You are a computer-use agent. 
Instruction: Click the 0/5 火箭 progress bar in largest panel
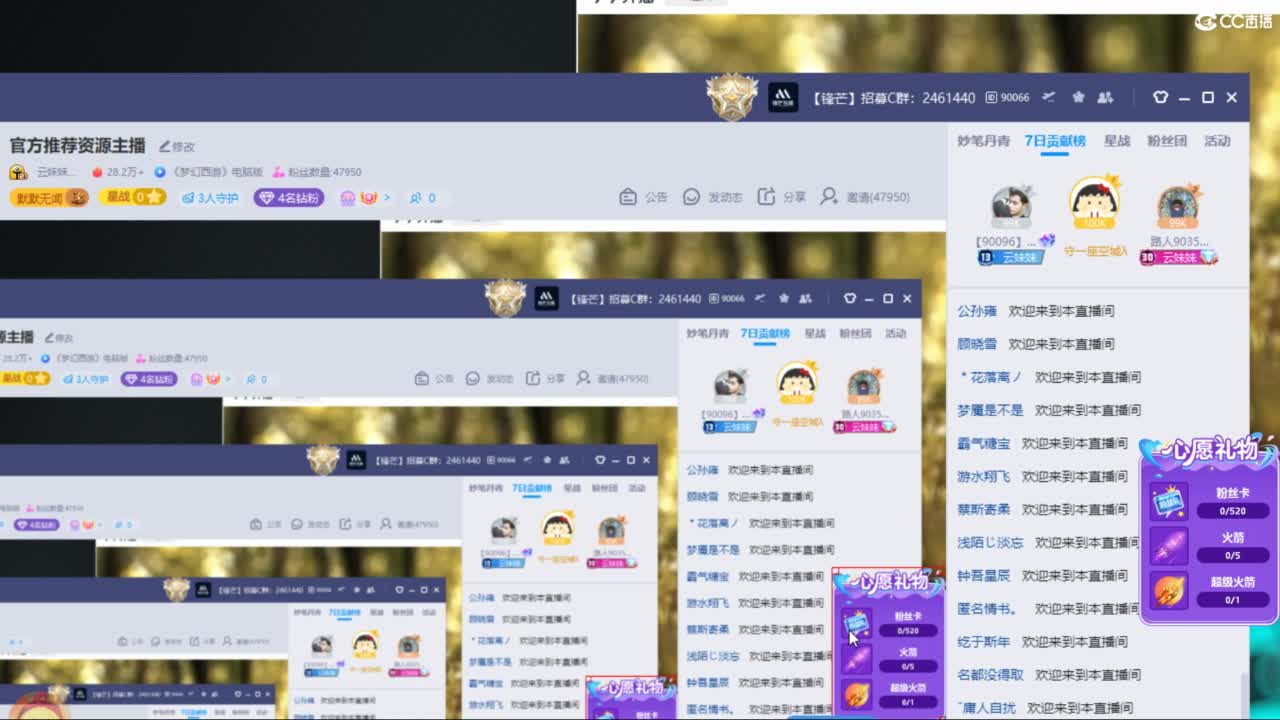[1232, 555]
